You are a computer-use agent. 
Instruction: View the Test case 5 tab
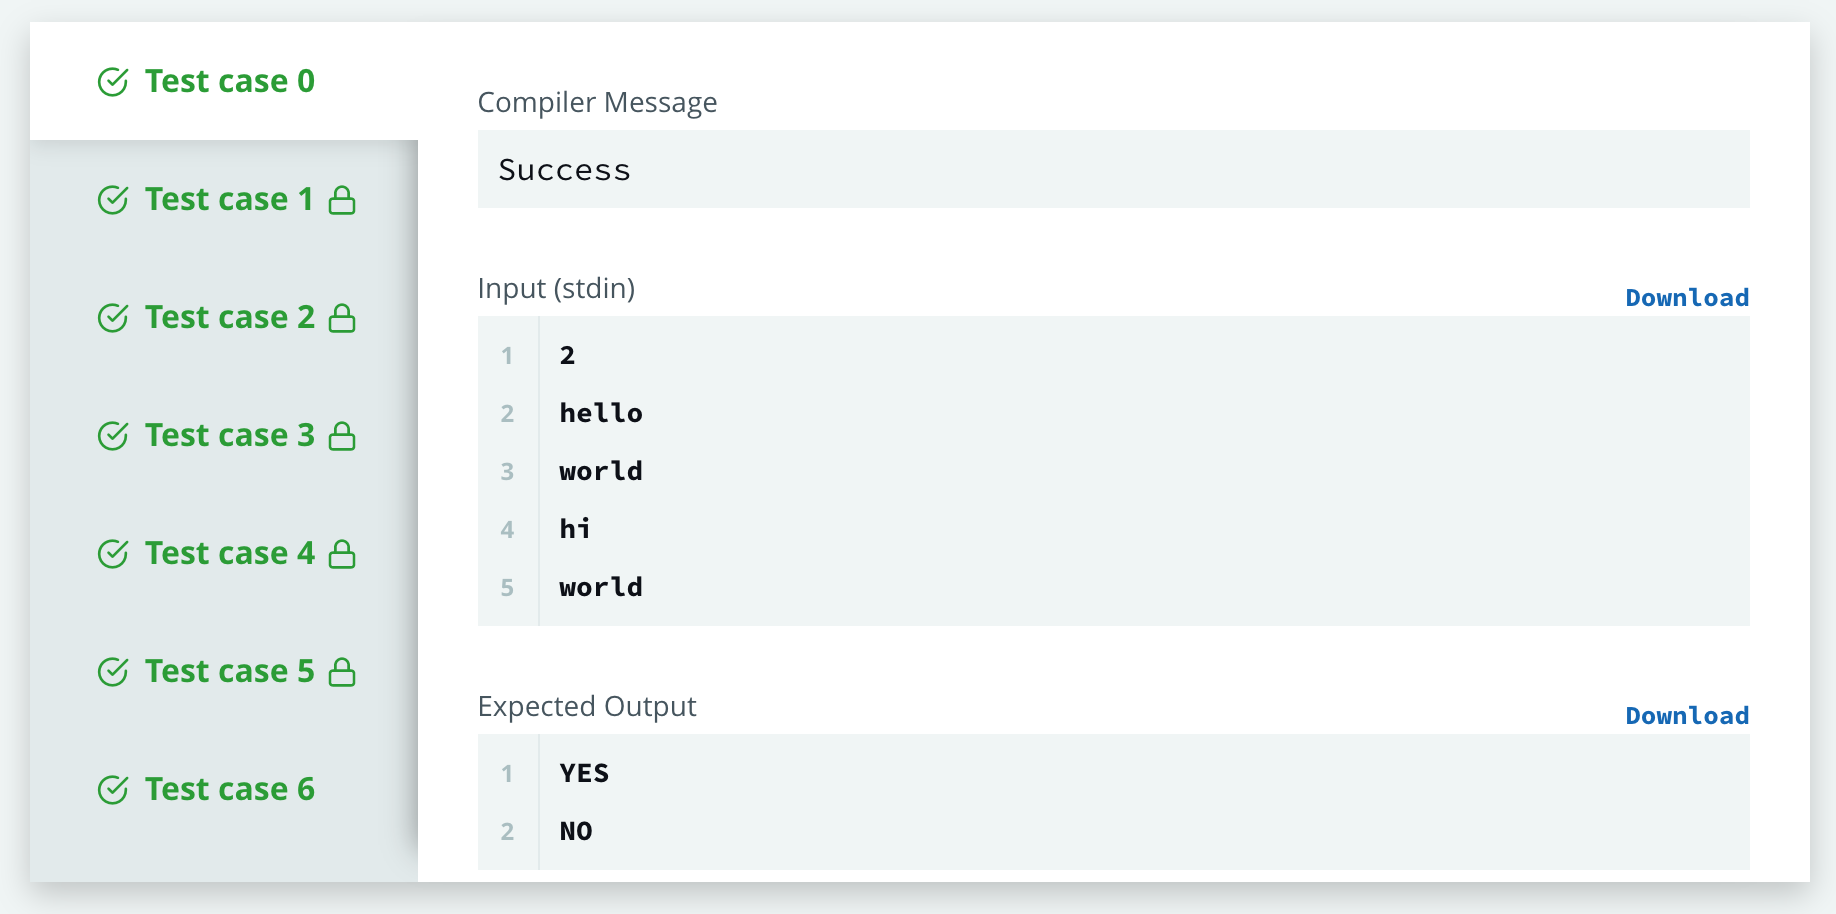(x=229, y=671)
